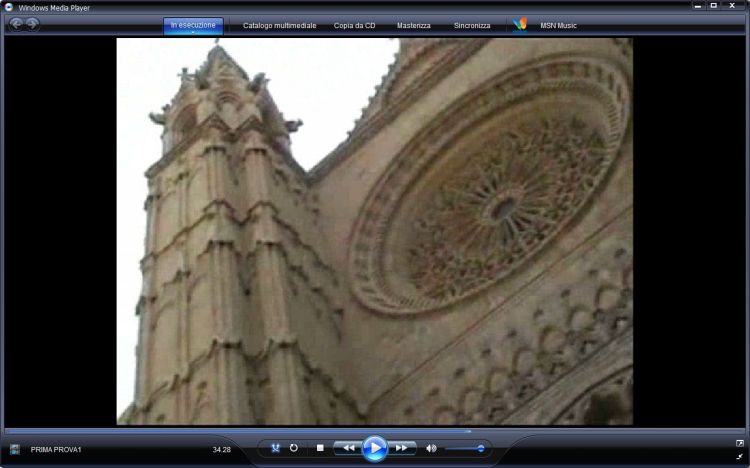Click the Forward navigation arrow

tap(32, 24)
